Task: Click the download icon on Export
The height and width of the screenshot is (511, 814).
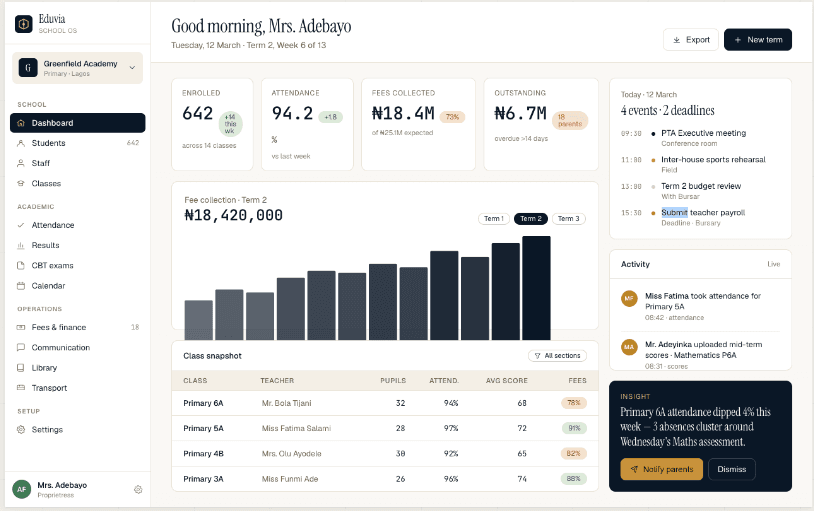Action: point(676,40)
